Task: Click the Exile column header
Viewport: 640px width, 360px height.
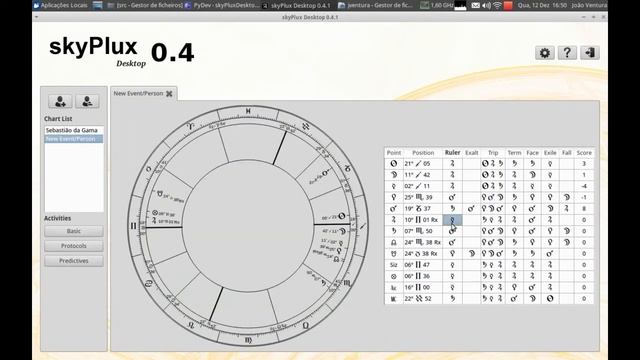Action: pyautogui.click(x=550, y=153)
